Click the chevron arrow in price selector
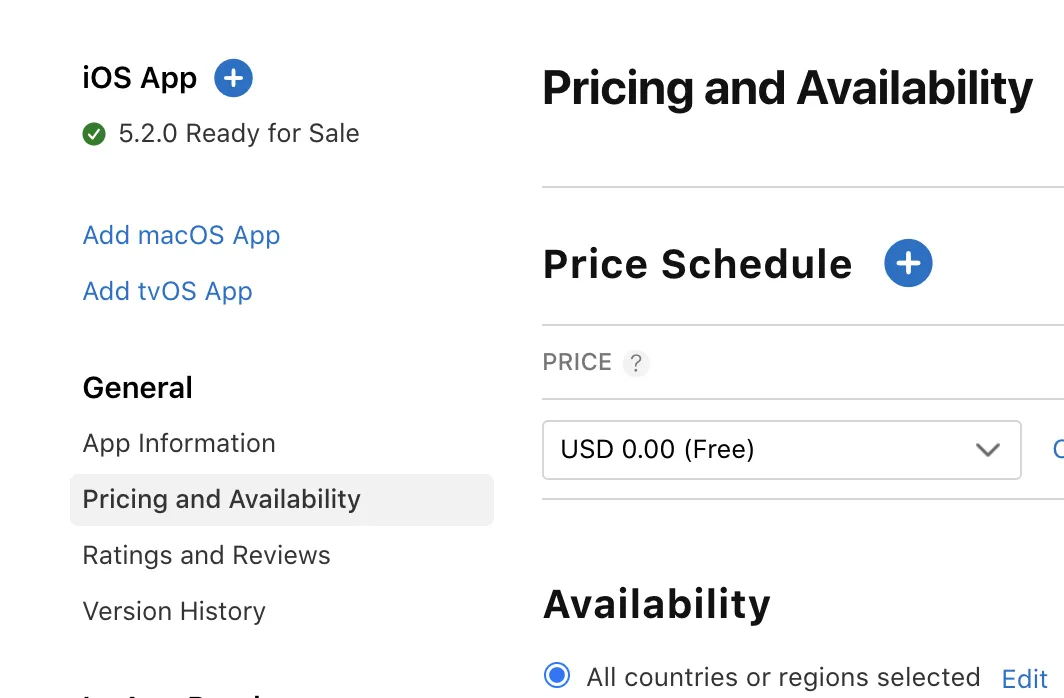The width and height of the screenshot is (1064, 698). tap(987, 450)
